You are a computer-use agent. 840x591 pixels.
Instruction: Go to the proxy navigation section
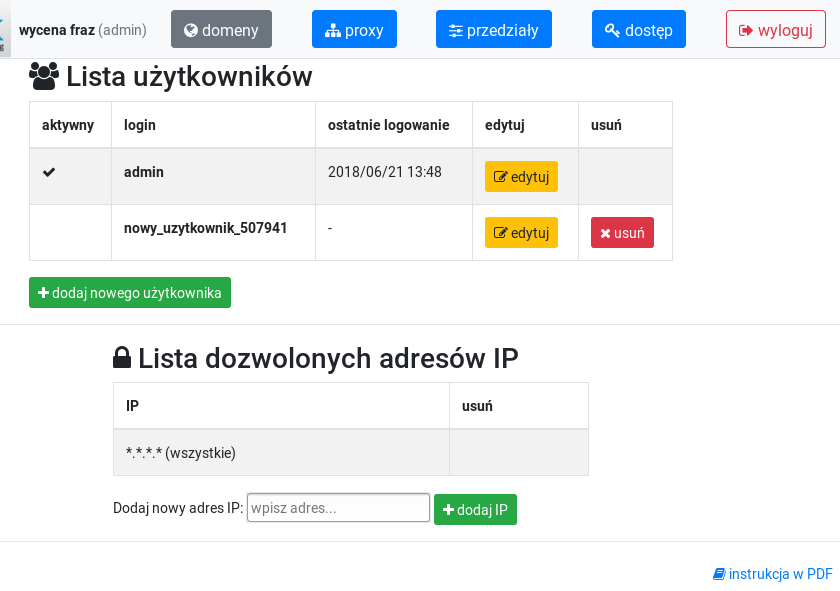click(x=354, y=30)
